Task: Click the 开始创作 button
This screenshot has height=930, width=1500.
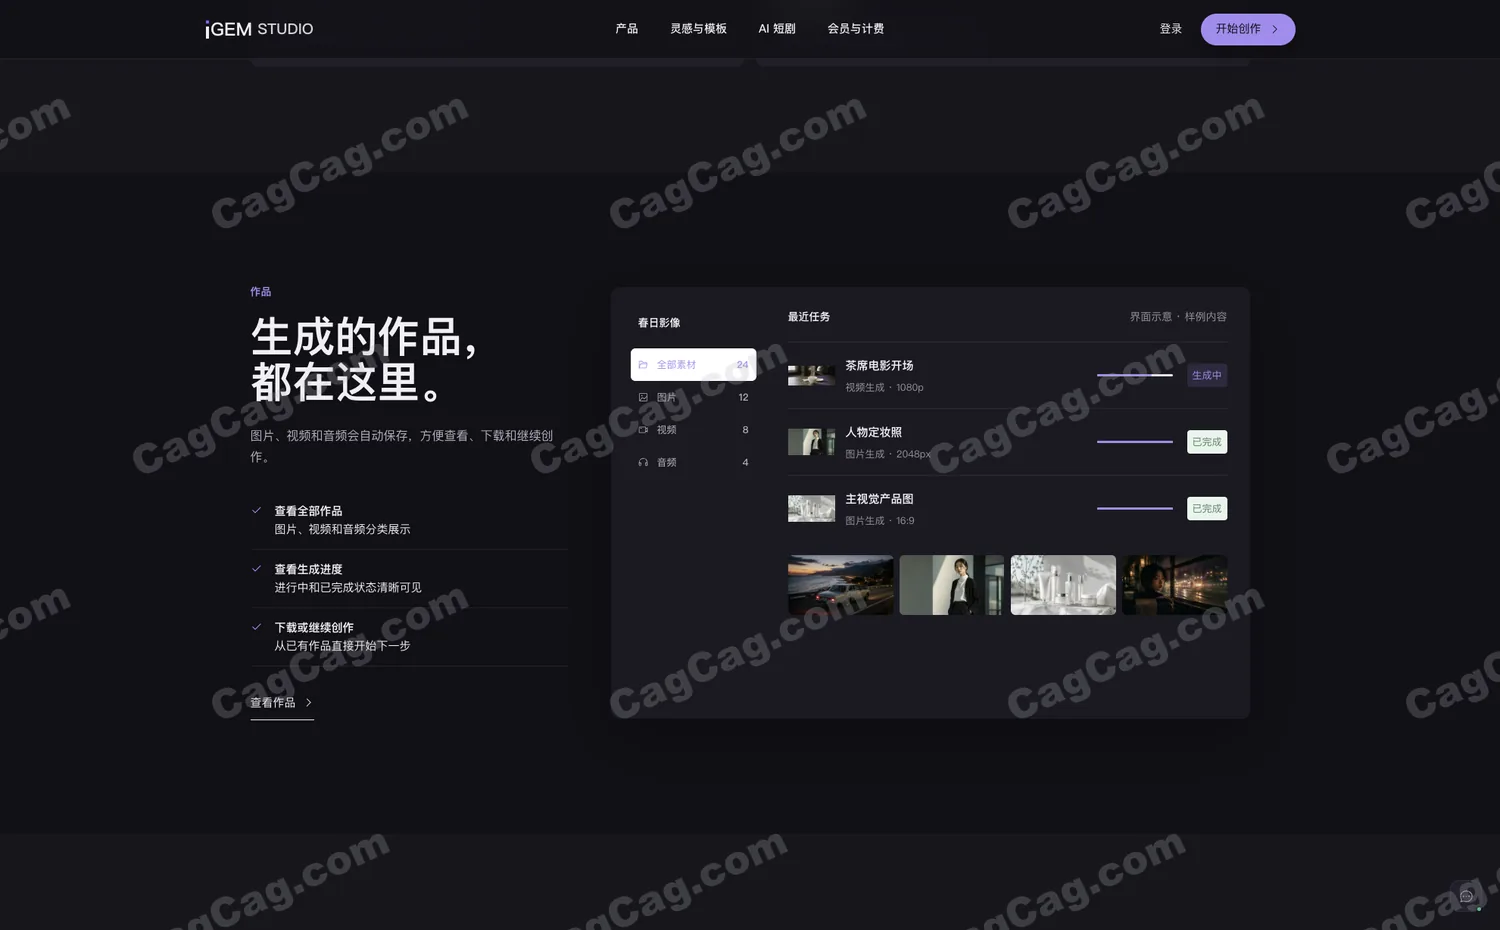Action: point(1248,29)
